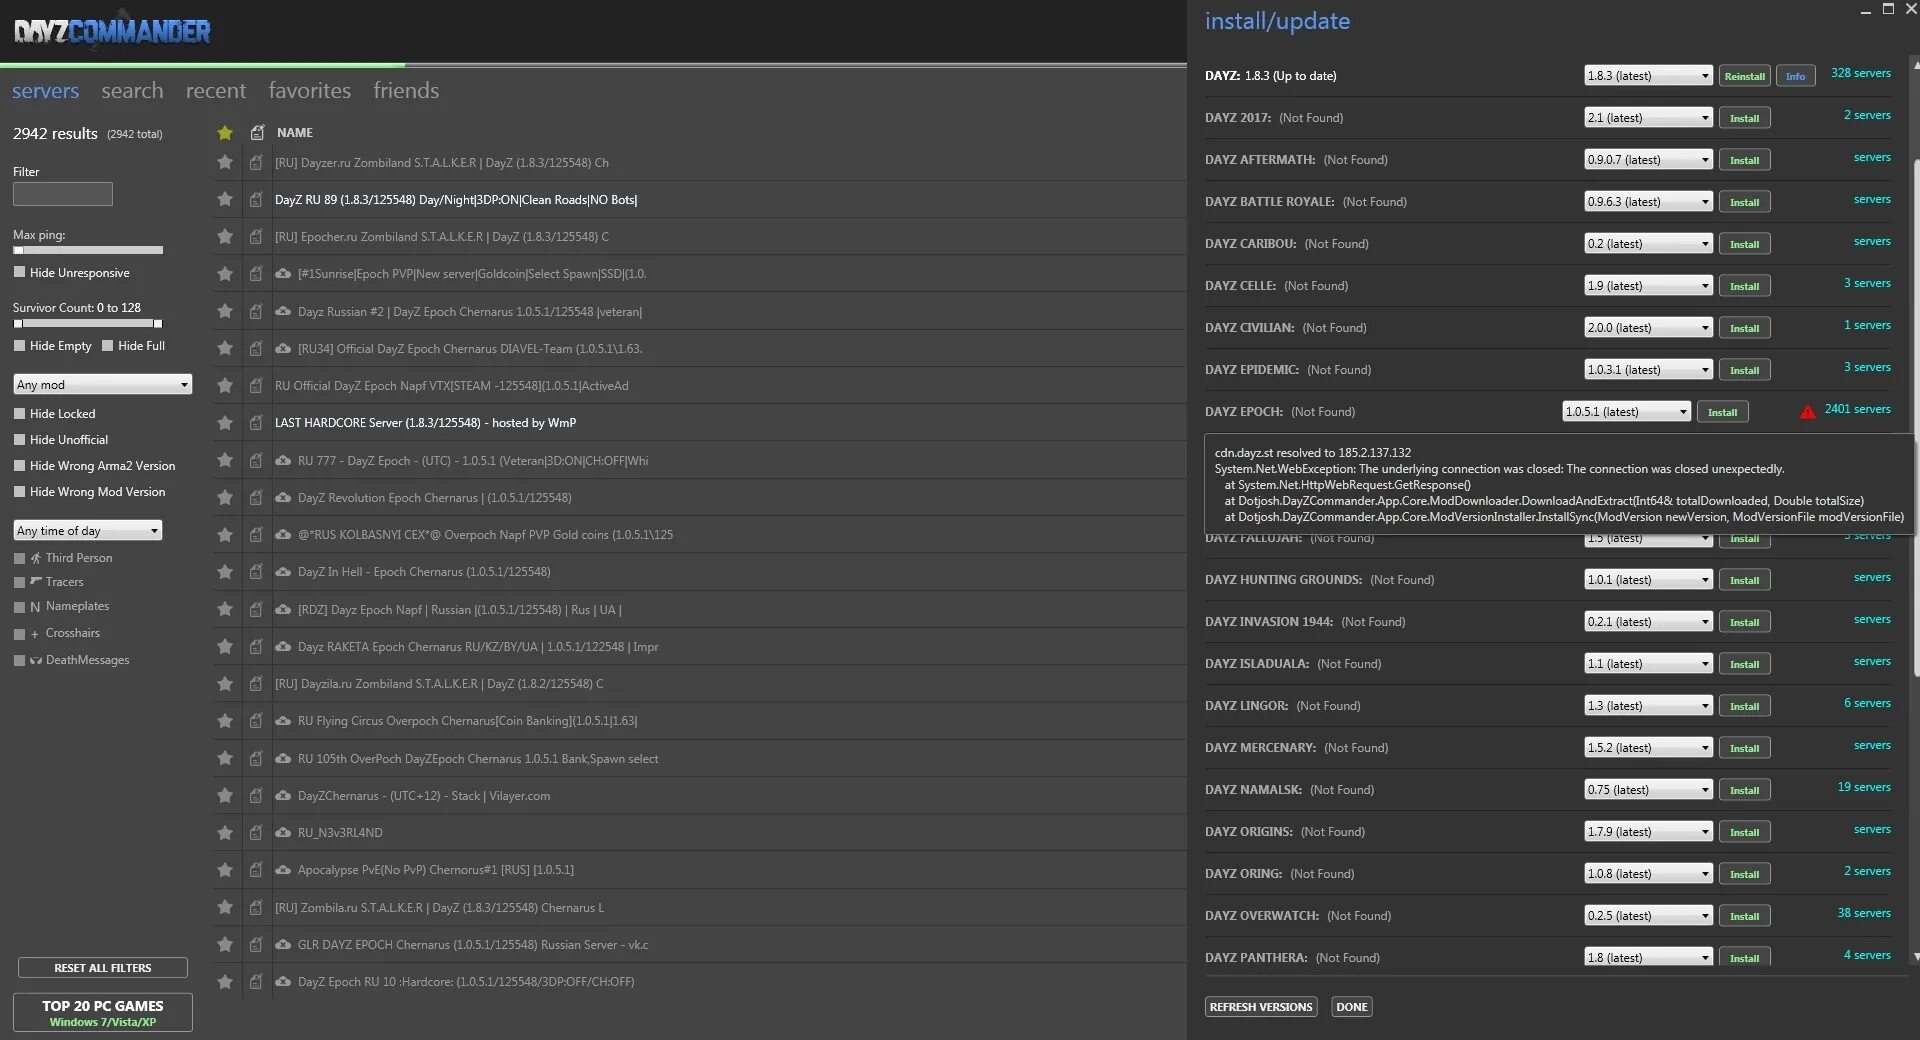Image resolution: width=1920 pixels, height=1040 pixels.
Task: Click cloud icon on Dayz Russian #2 server
Action: [283, 311]
